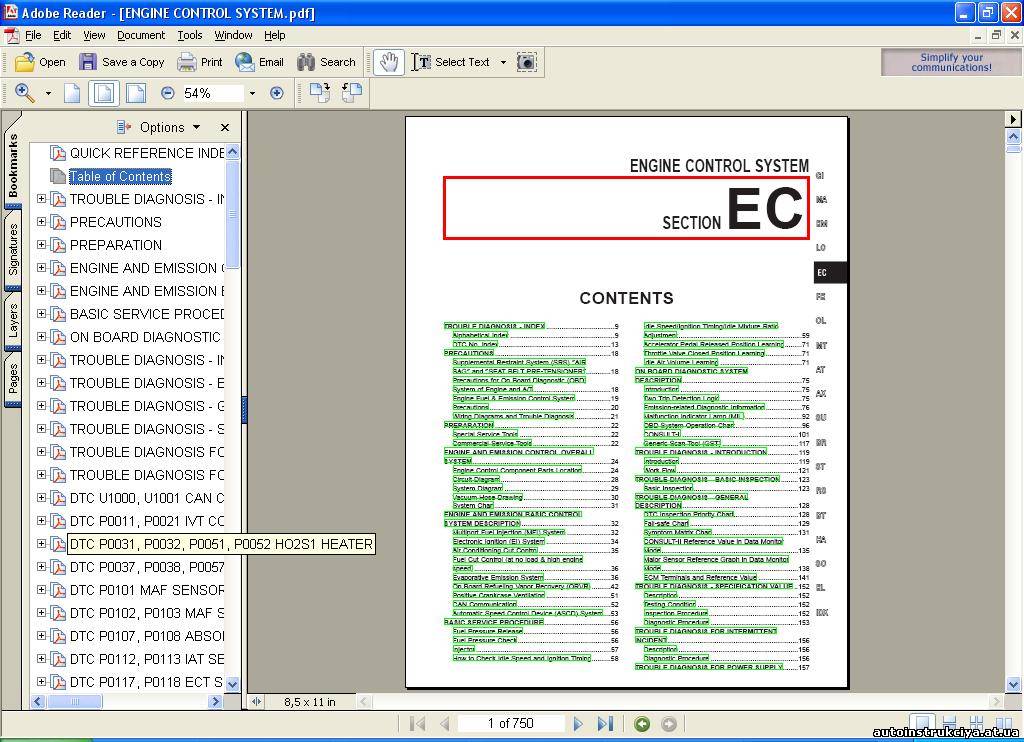Click the zoom in plus button
This screenshot has width=1024, height=742.
coord(277,93)
